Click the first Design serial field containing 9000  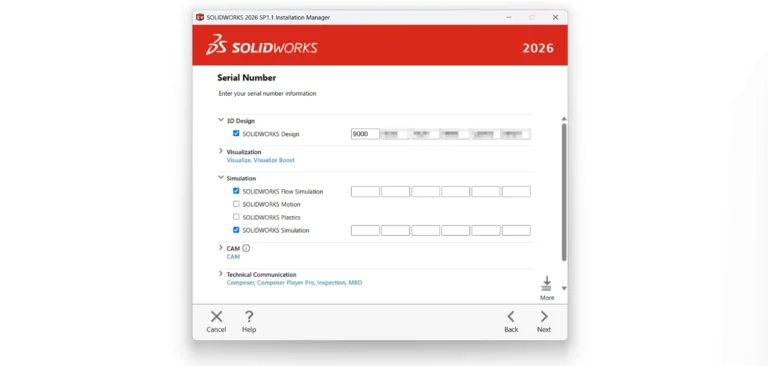[x=365, y=134]
